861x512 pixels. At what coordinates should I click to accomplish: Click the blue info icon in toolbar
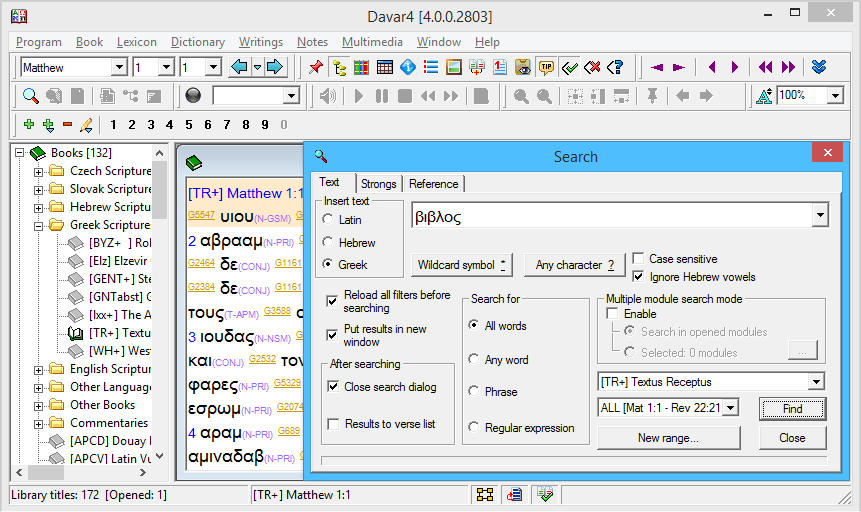coord(408,67)
